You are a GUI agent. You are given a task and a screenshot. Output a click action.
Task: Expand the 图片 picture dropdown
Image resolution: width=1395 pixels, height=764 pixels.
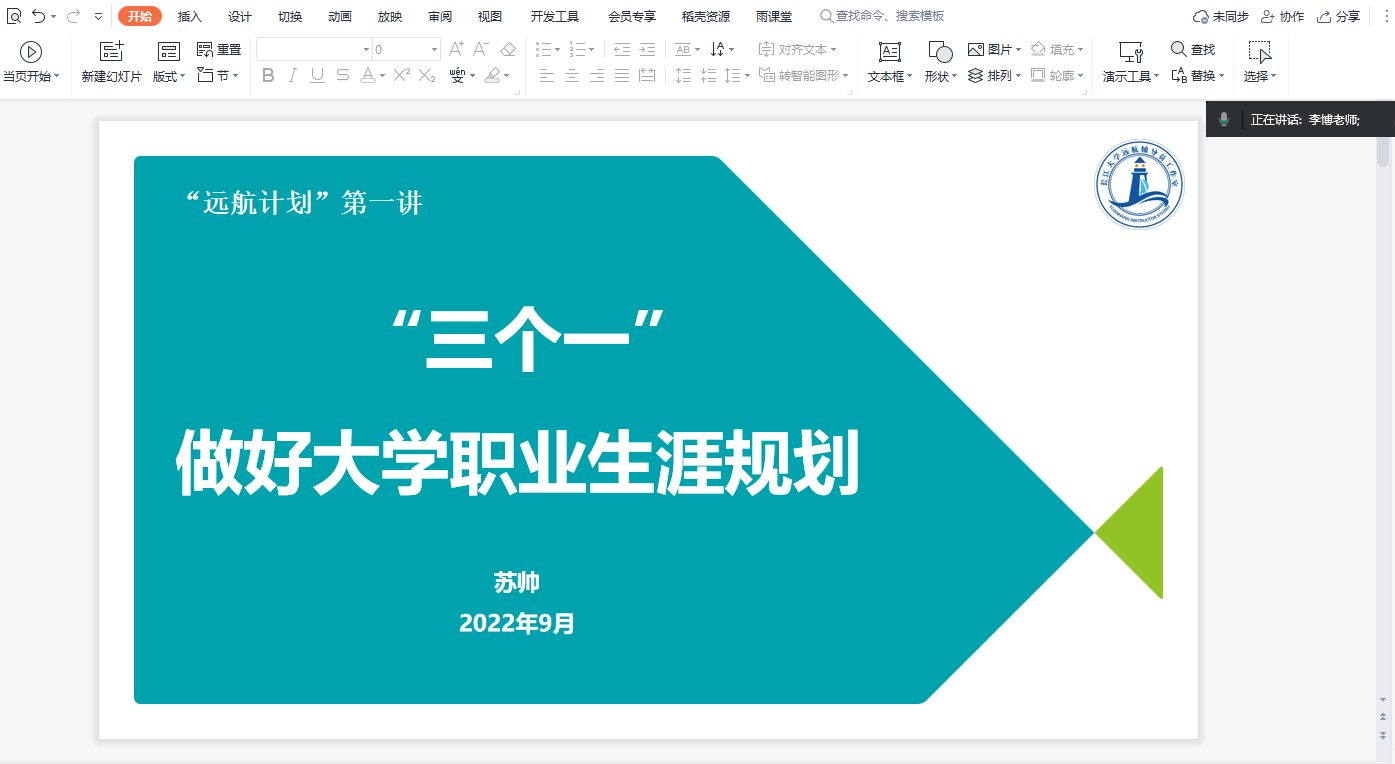pyautogui.click(x=1018, y=49)
